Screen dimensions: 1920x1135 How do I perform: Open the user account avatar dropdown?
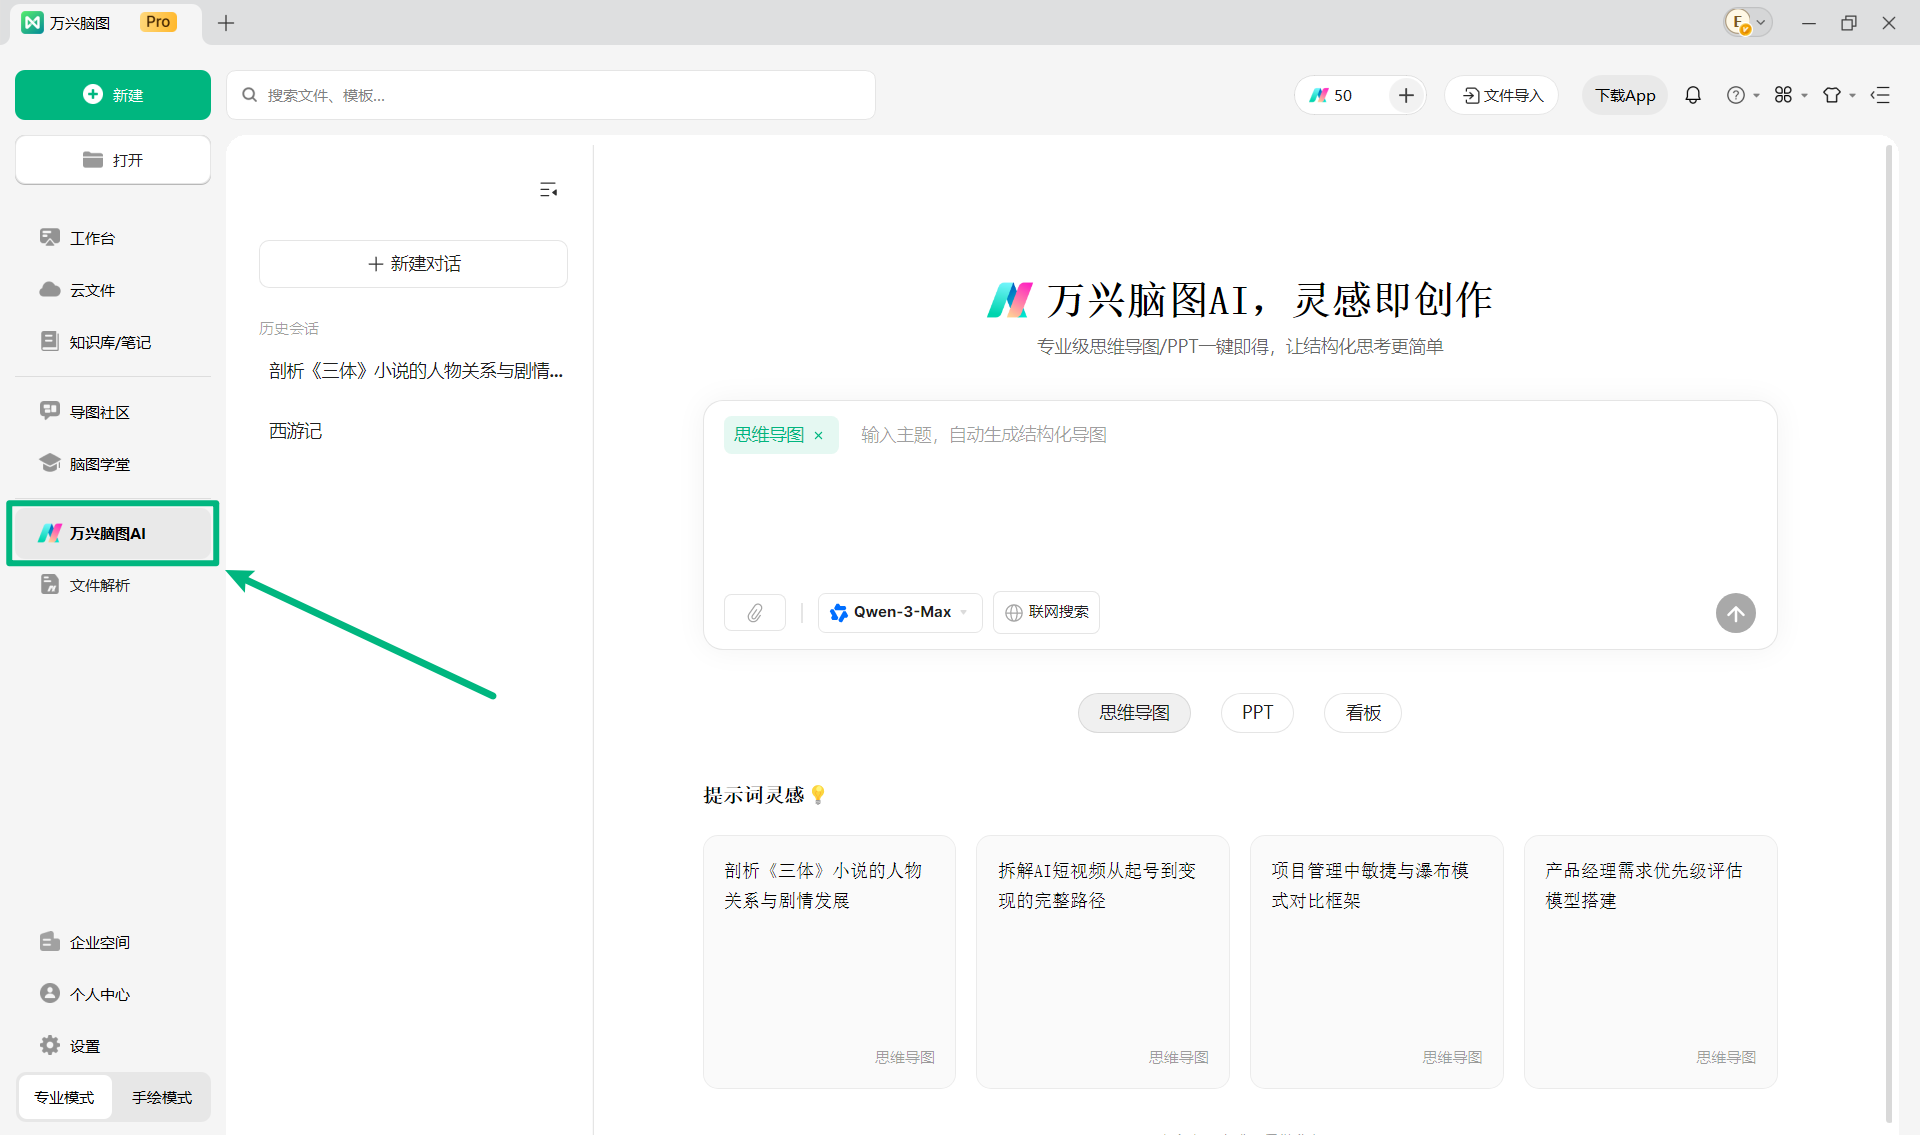pyautogui.click(x=1748, y=22)
